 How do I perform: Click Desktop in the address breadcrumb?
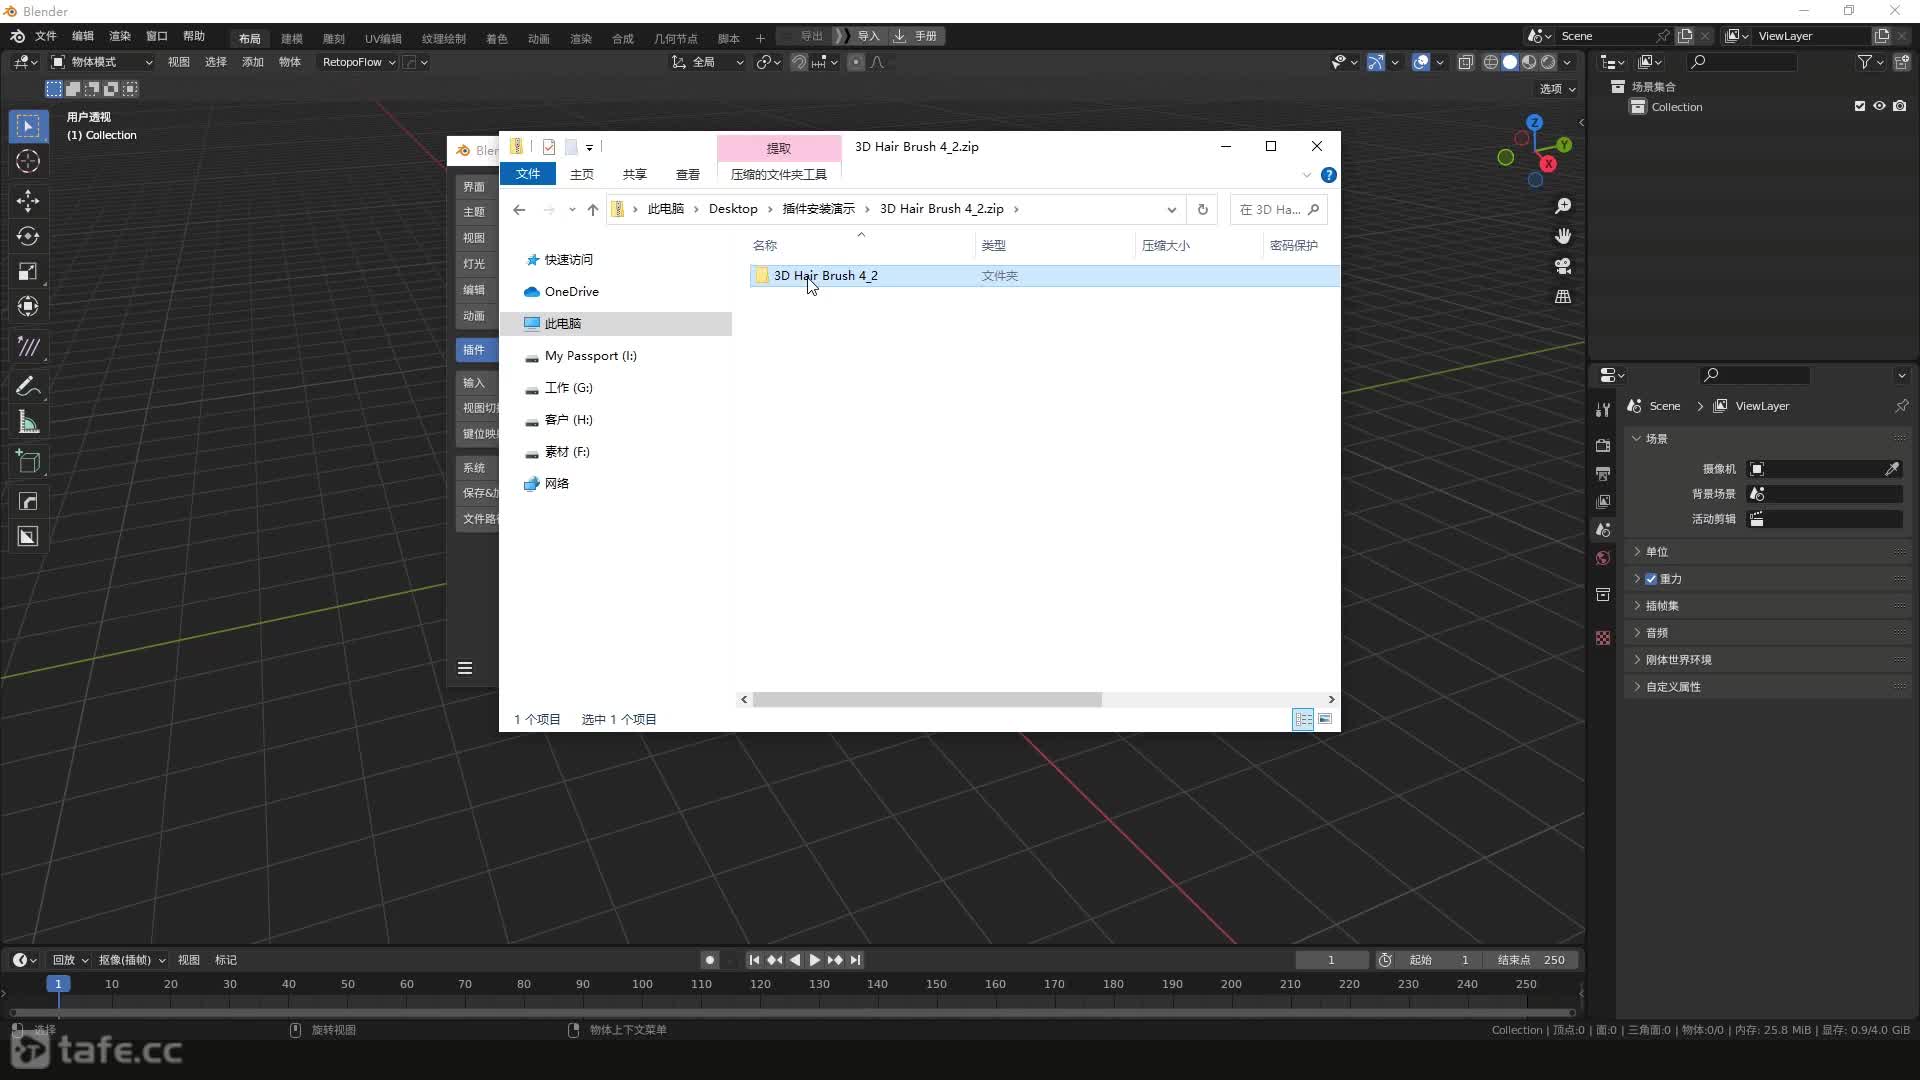coord(733,209)
